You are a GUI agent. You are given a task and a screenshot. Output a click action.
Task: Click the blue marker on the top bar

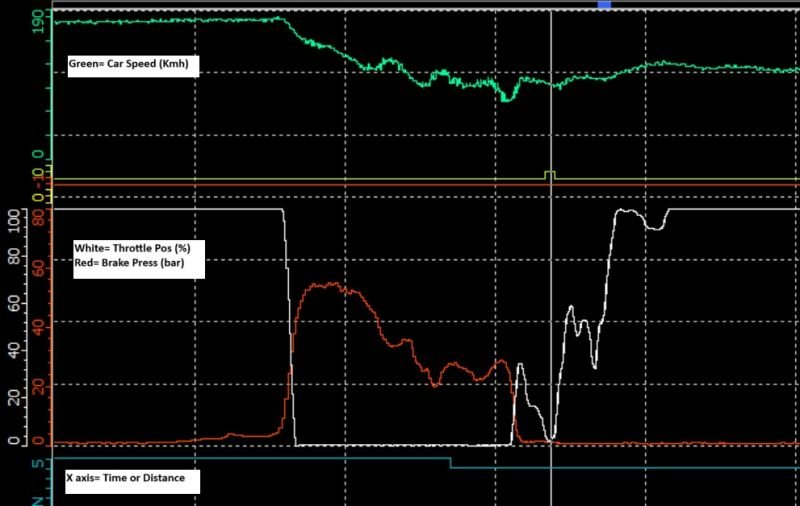[x=604, y=5]
